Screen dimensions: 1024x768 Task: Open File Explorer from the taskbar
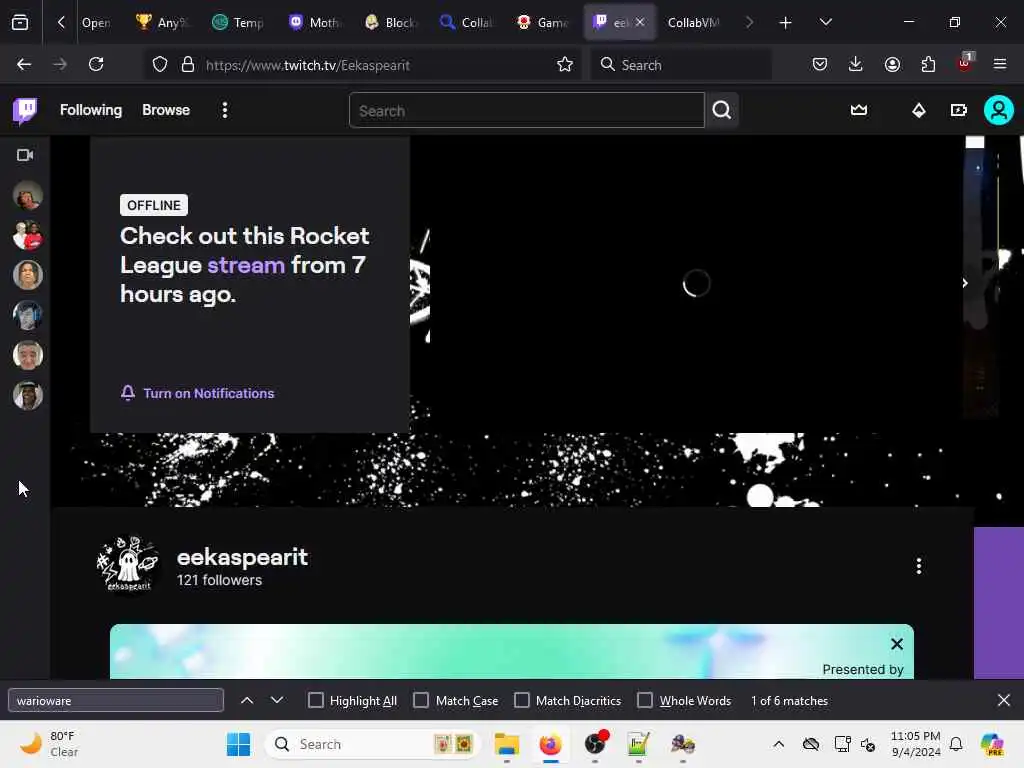pyautogui.click(x=507, y=744)
